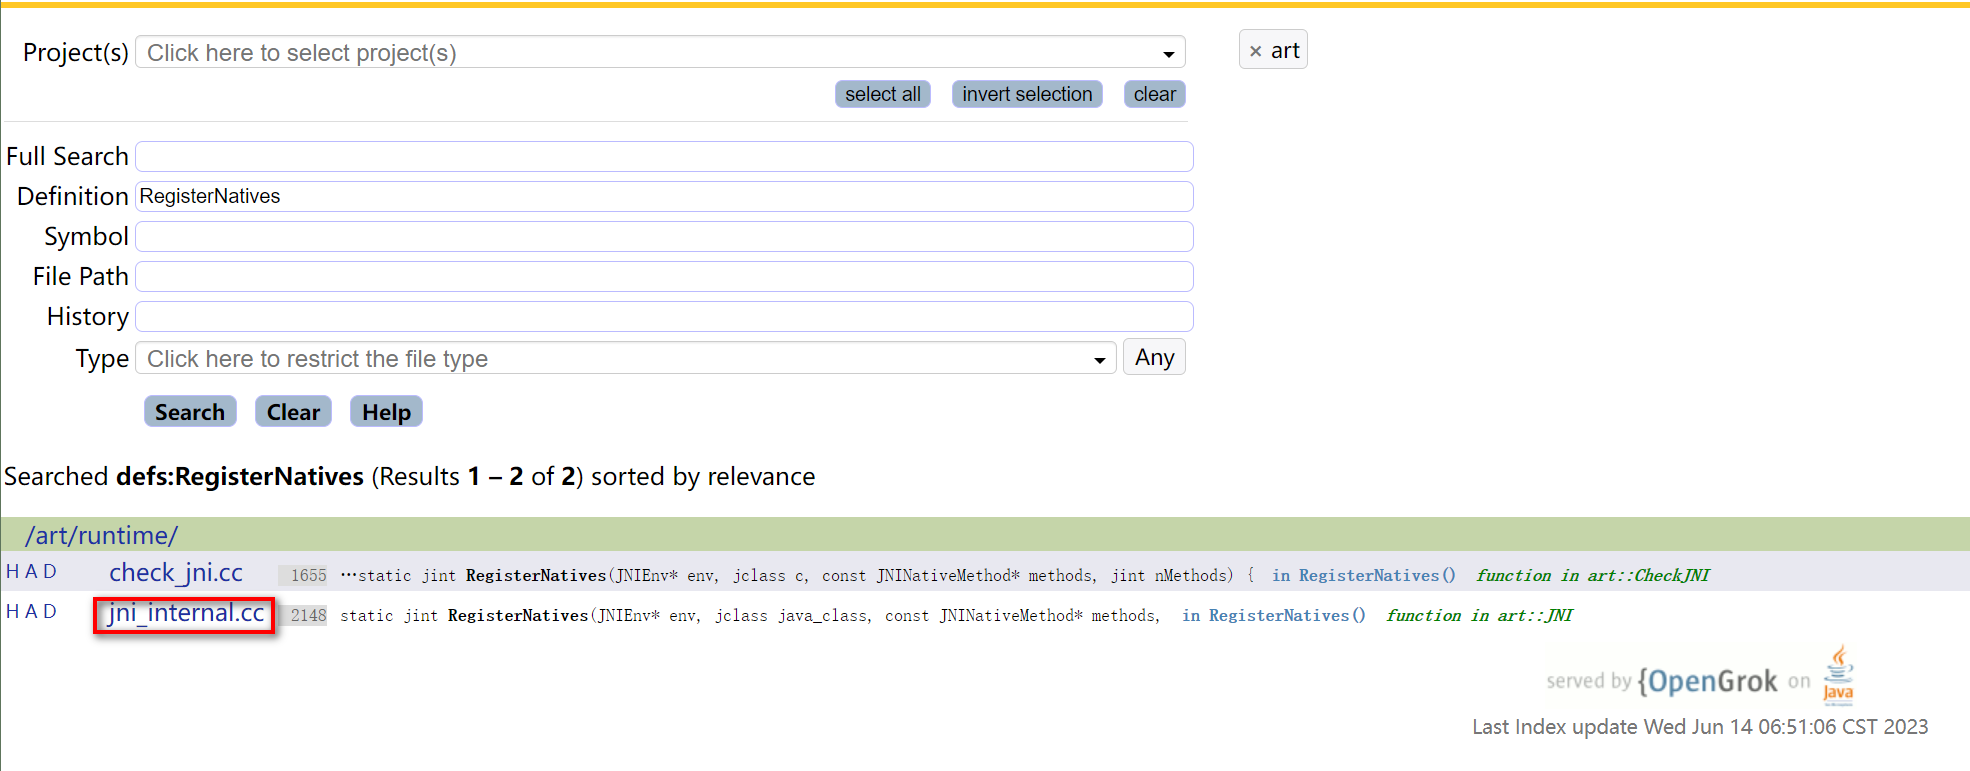Reset the form with Clear button
The width and height of the screenshot is (1970, 771).
tap(293, 412)
